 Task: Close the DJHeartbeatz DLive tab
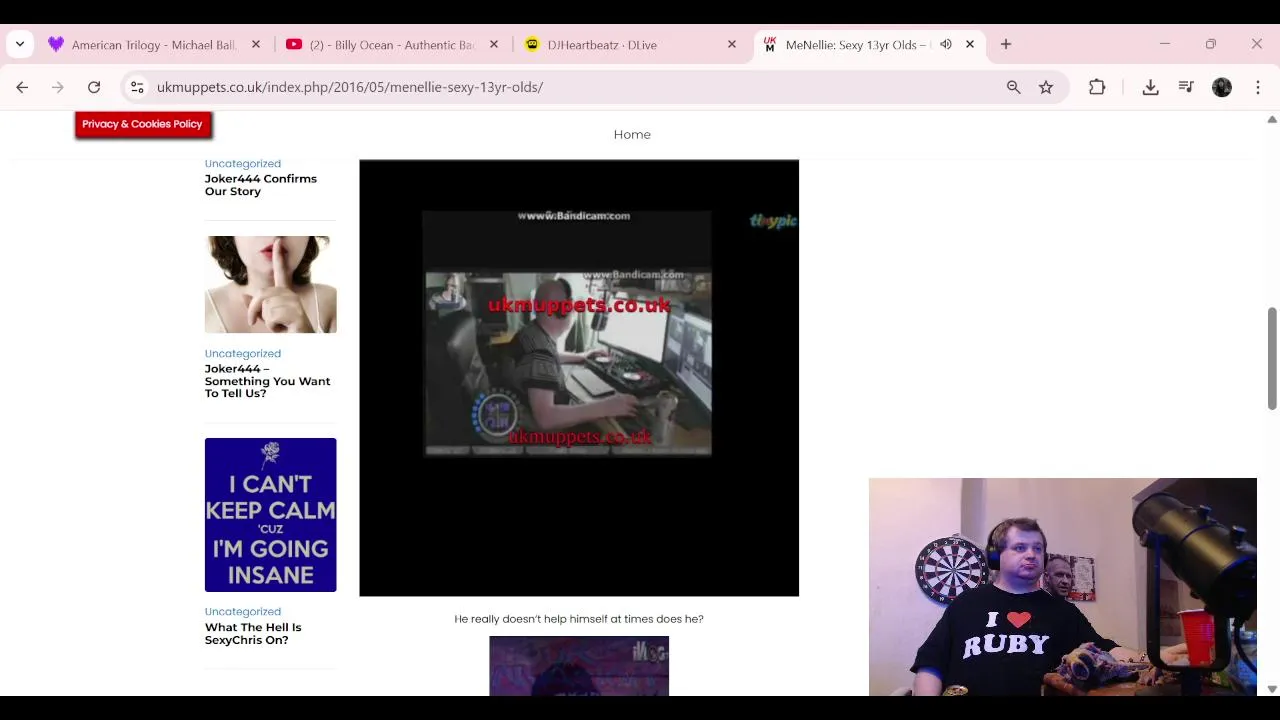732,45
